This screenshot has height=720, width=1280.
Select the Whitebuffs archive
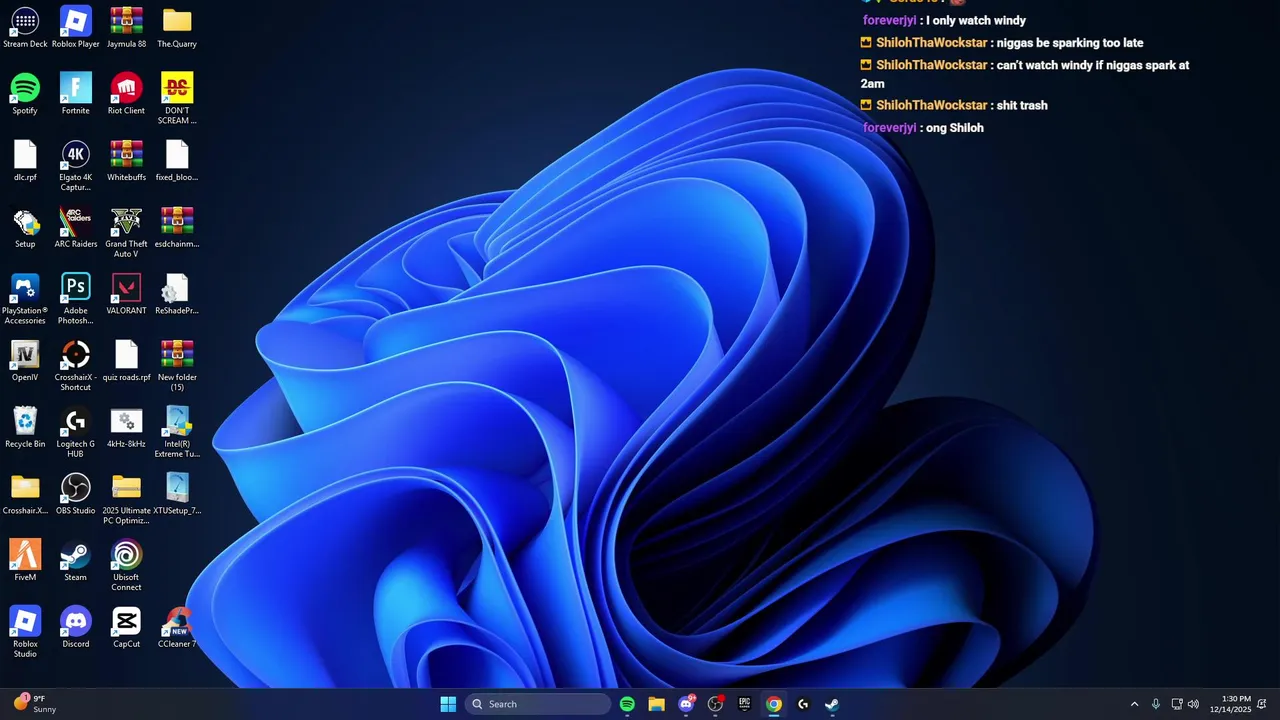coord(126,161)
